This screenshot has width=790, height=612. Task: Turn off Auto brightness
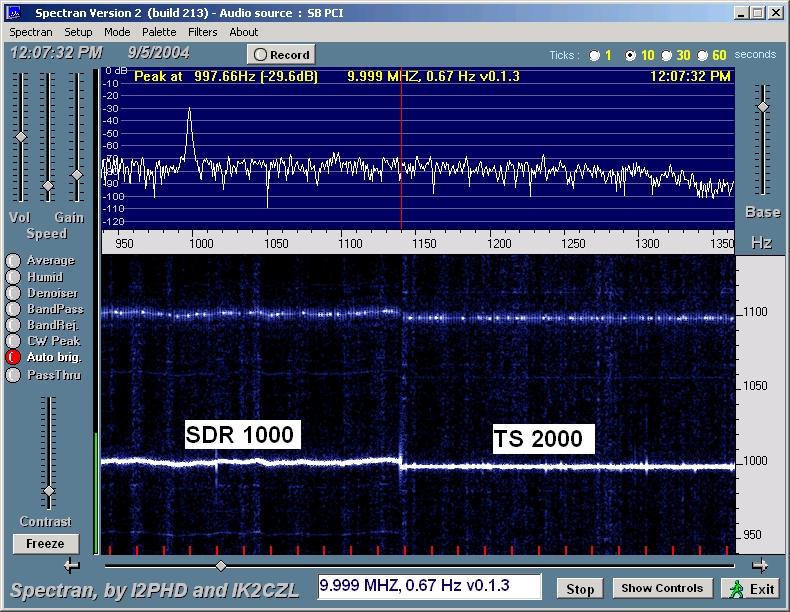pyautogui.click(x=13, y=357)
